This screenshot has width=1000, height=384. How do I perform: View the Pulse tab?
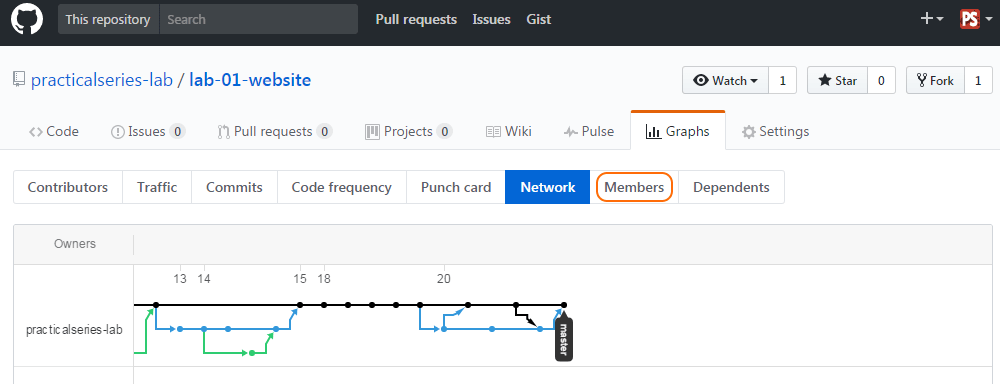(x=589, y=131)
